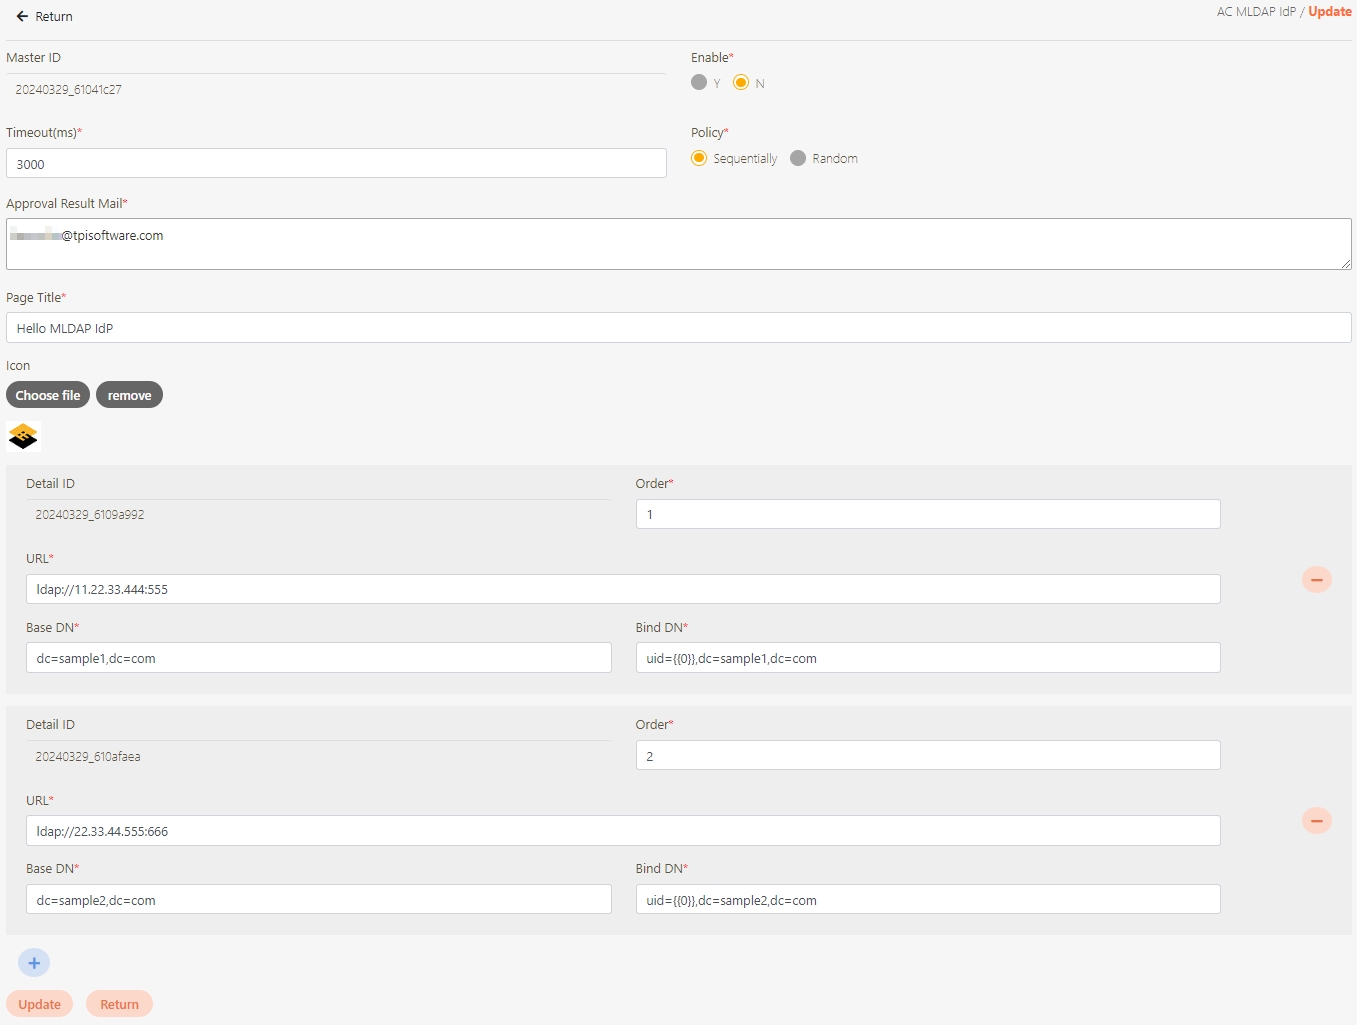The width and height of the screenshot is (1357, 1025).
Task: Set Enable to Y
Action: tap(699, 83)
